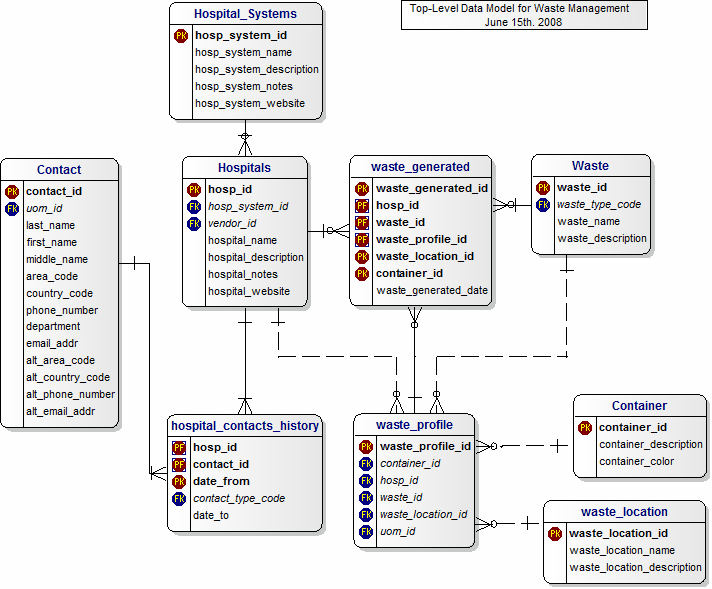Click the hosp_system_name field

coord(243,53)
